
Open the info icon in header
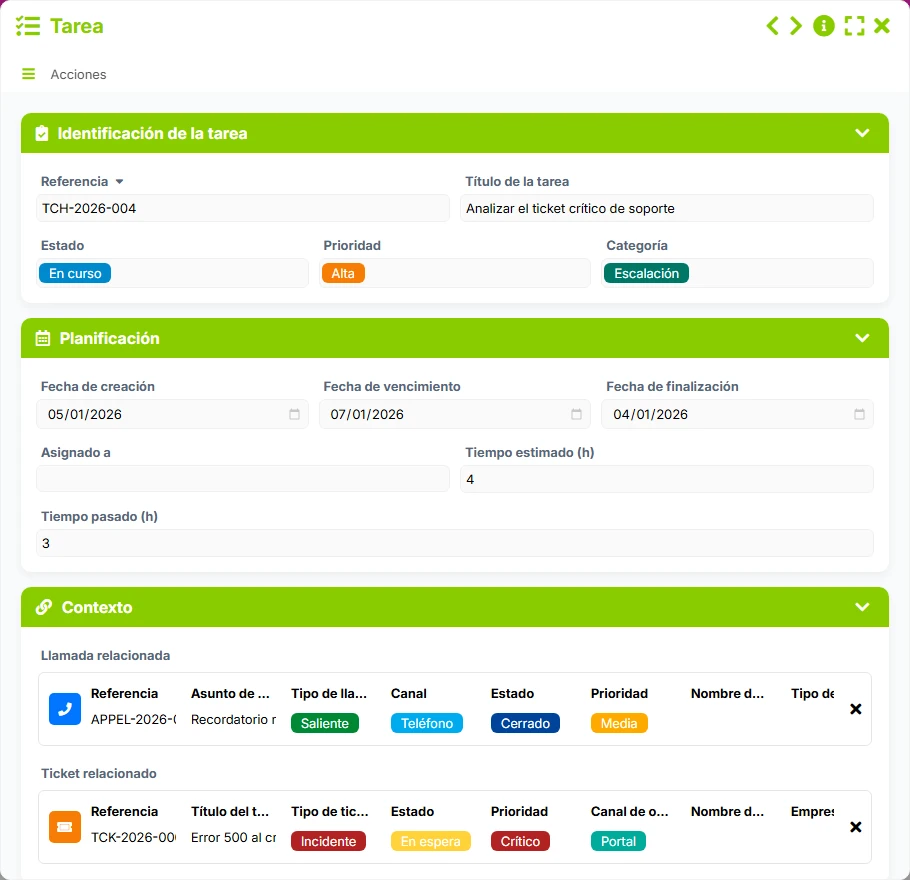(824, 26)
